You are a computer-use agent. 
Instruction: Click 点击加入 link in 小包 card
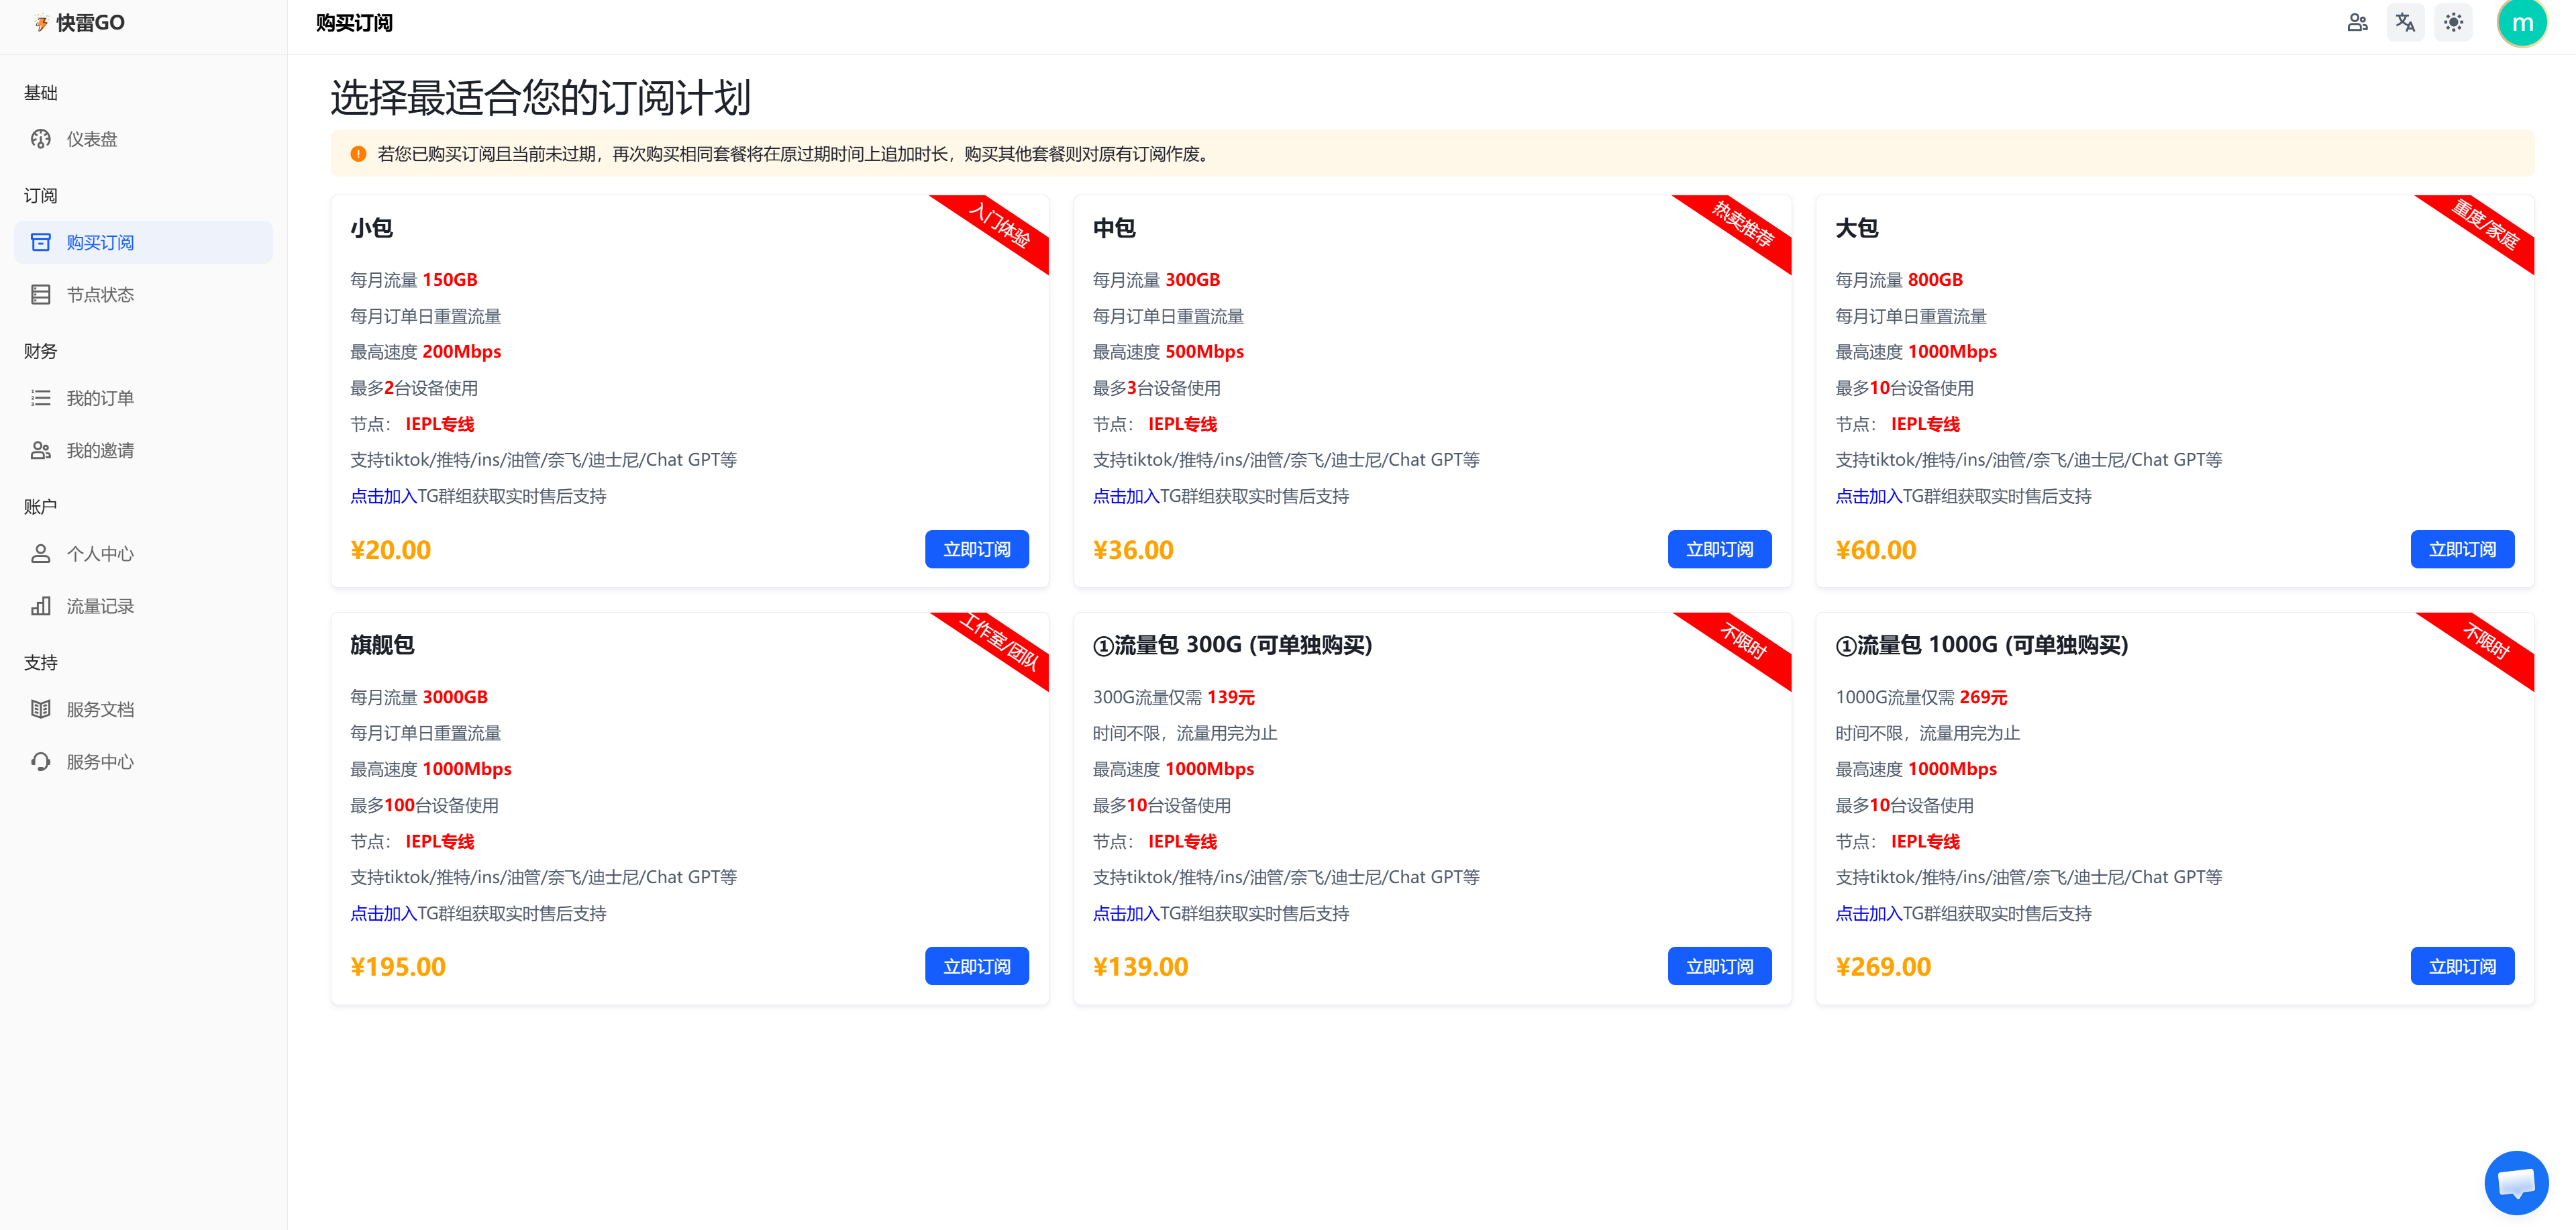[x=383, y=496]
